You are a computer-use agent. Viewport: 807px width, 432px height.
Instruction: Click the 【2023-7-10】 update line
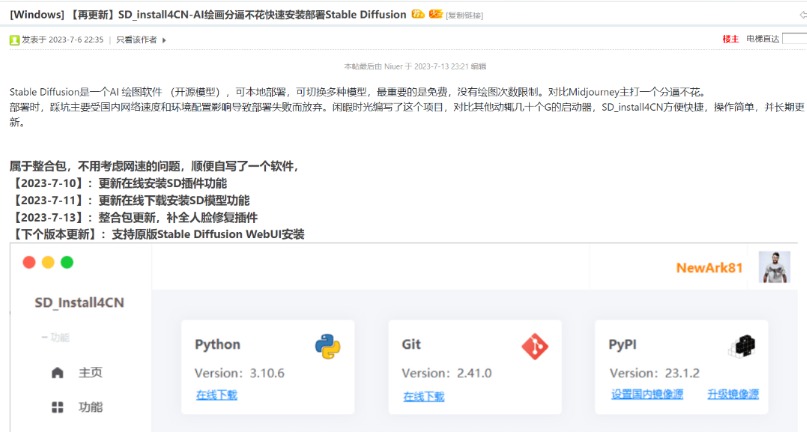coord(118,183)
